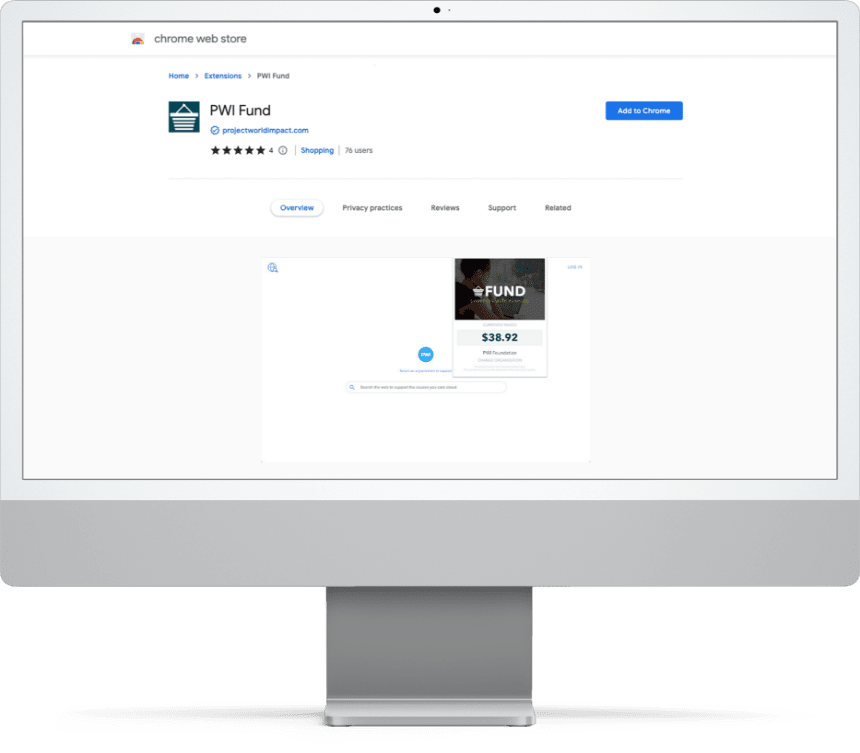Click the LOG IN link in preview
Screen dimensions: 860x753
[x=575, y=267]
